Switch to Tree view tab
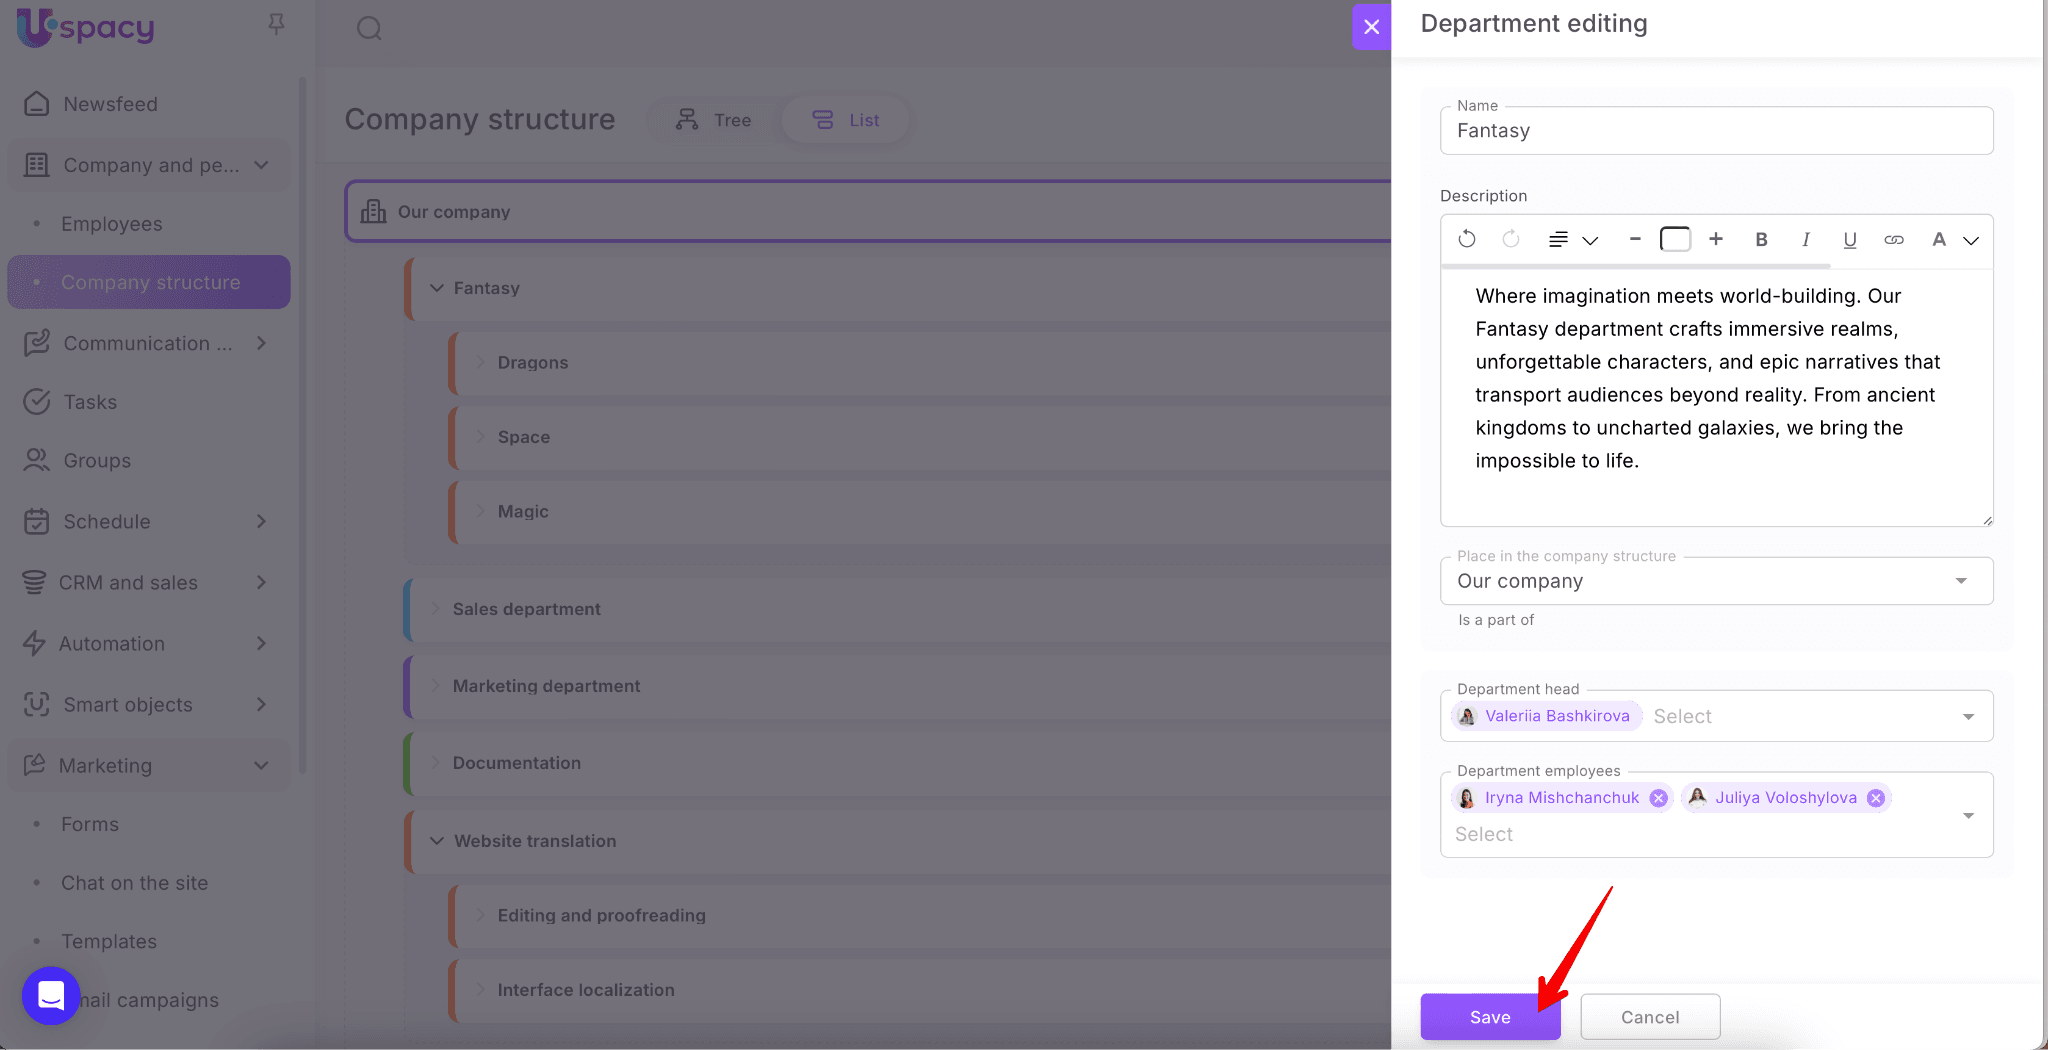The width and height of the screenshot is (2048, 1050). pyautogui.click(x=714, y=120)
